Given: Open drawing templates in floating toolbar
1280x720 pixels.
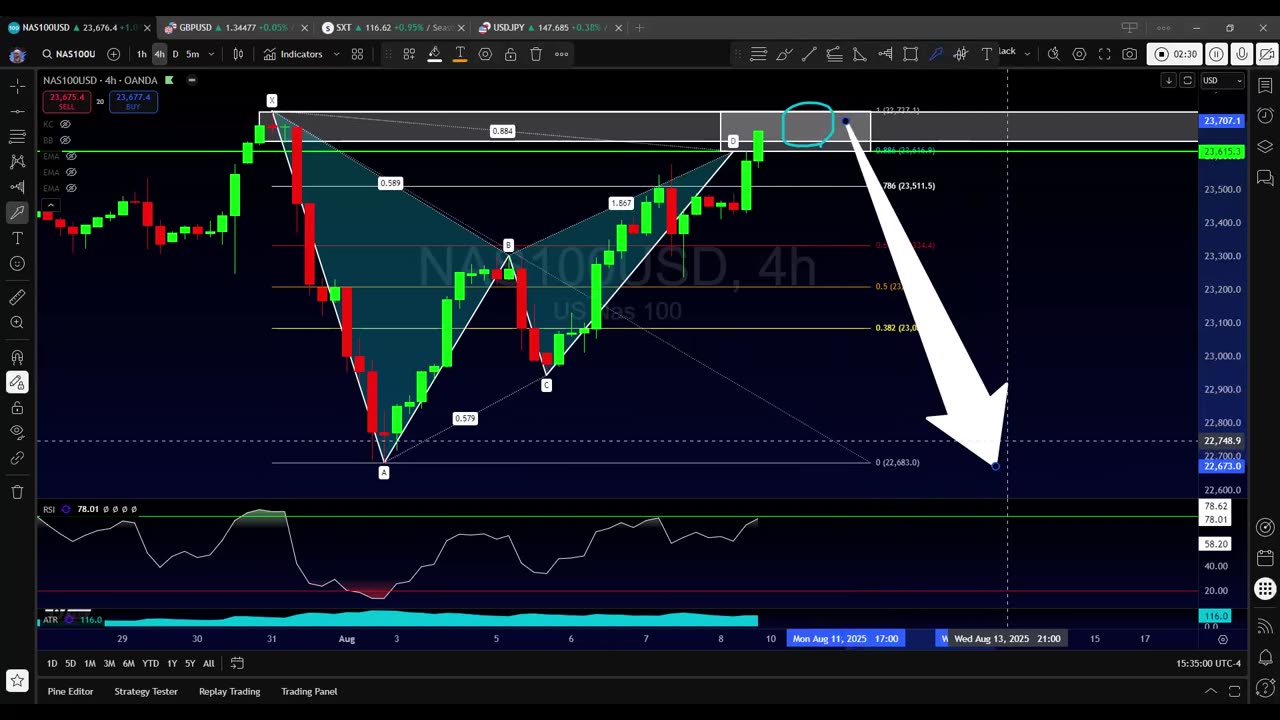Looking at the screenshot, I should (409, 54).
